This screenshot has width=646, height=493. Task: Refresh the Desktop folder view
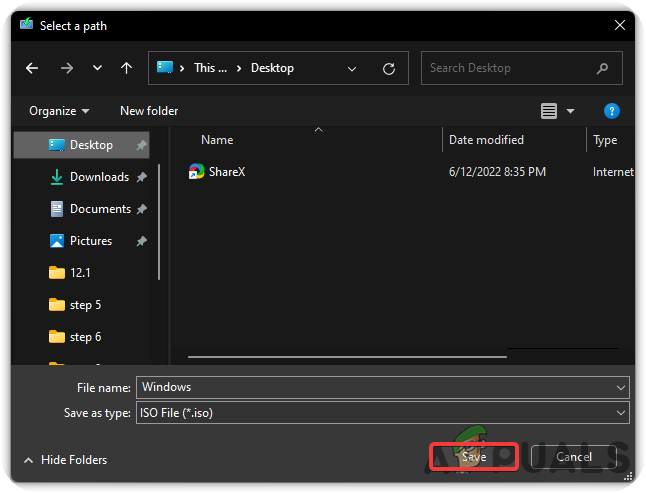pyautogui.click(x=389, y=69)
